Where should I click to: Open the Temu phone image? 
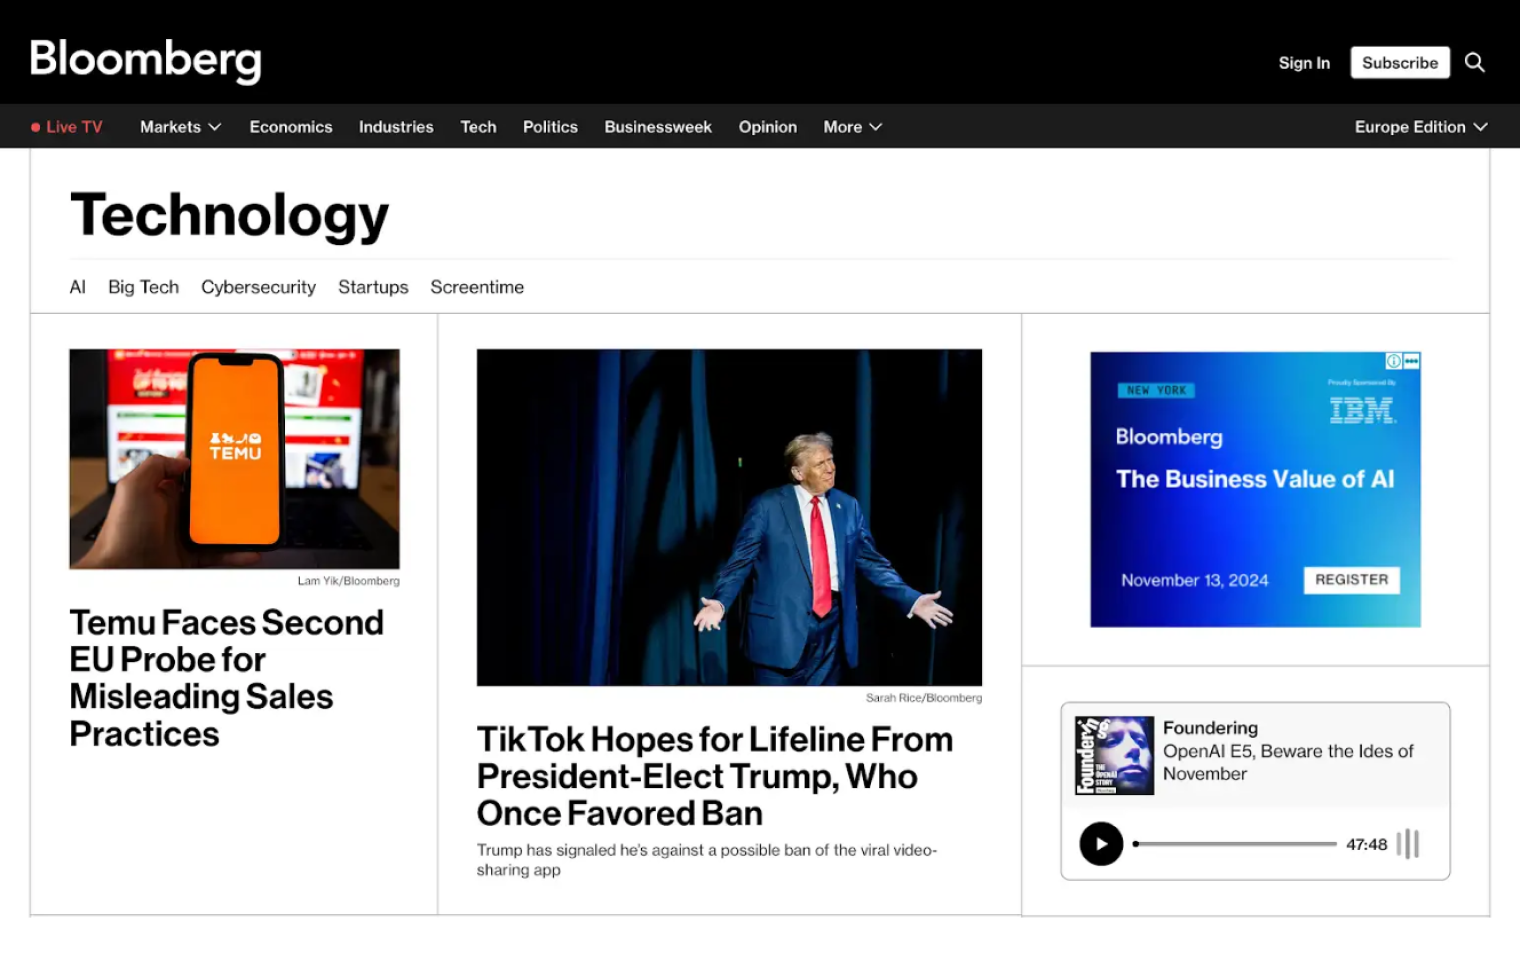234,459
